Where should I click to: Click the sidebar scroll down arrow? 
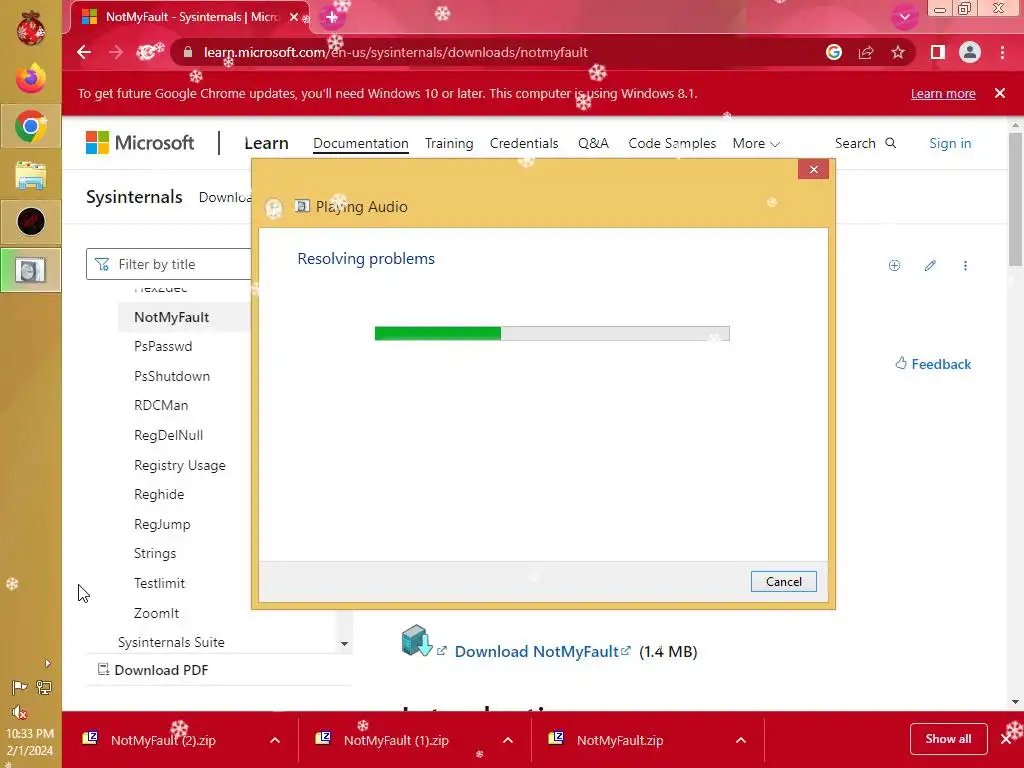click(344, 643)
